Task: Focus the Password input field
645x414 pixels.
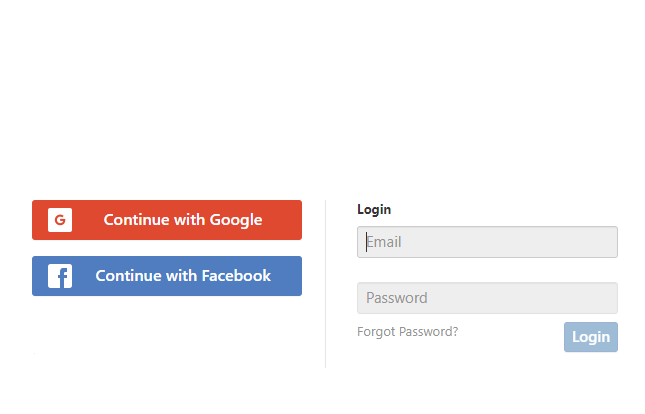Action: pos(487,298)
